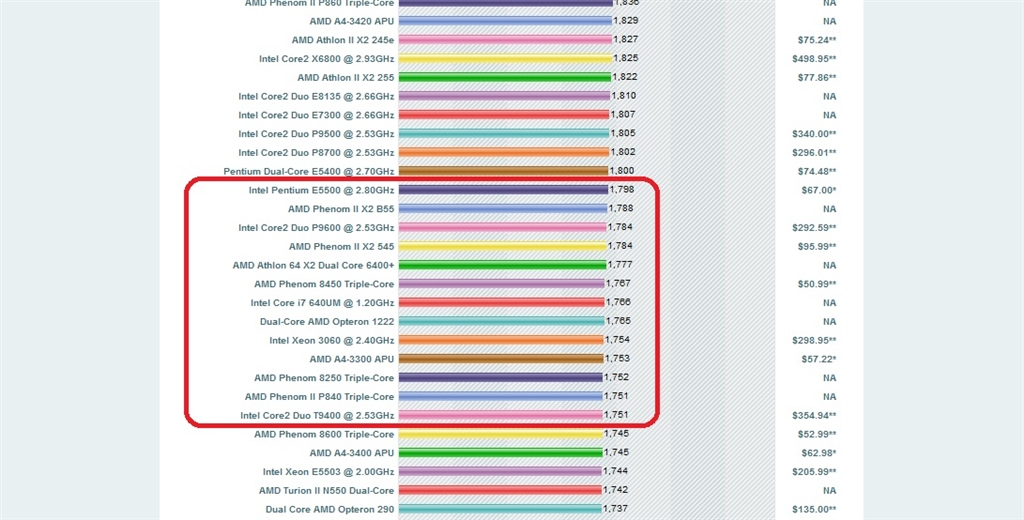Open Pentium Dual-Core E5400 @ 2.70GHz link

309,172
